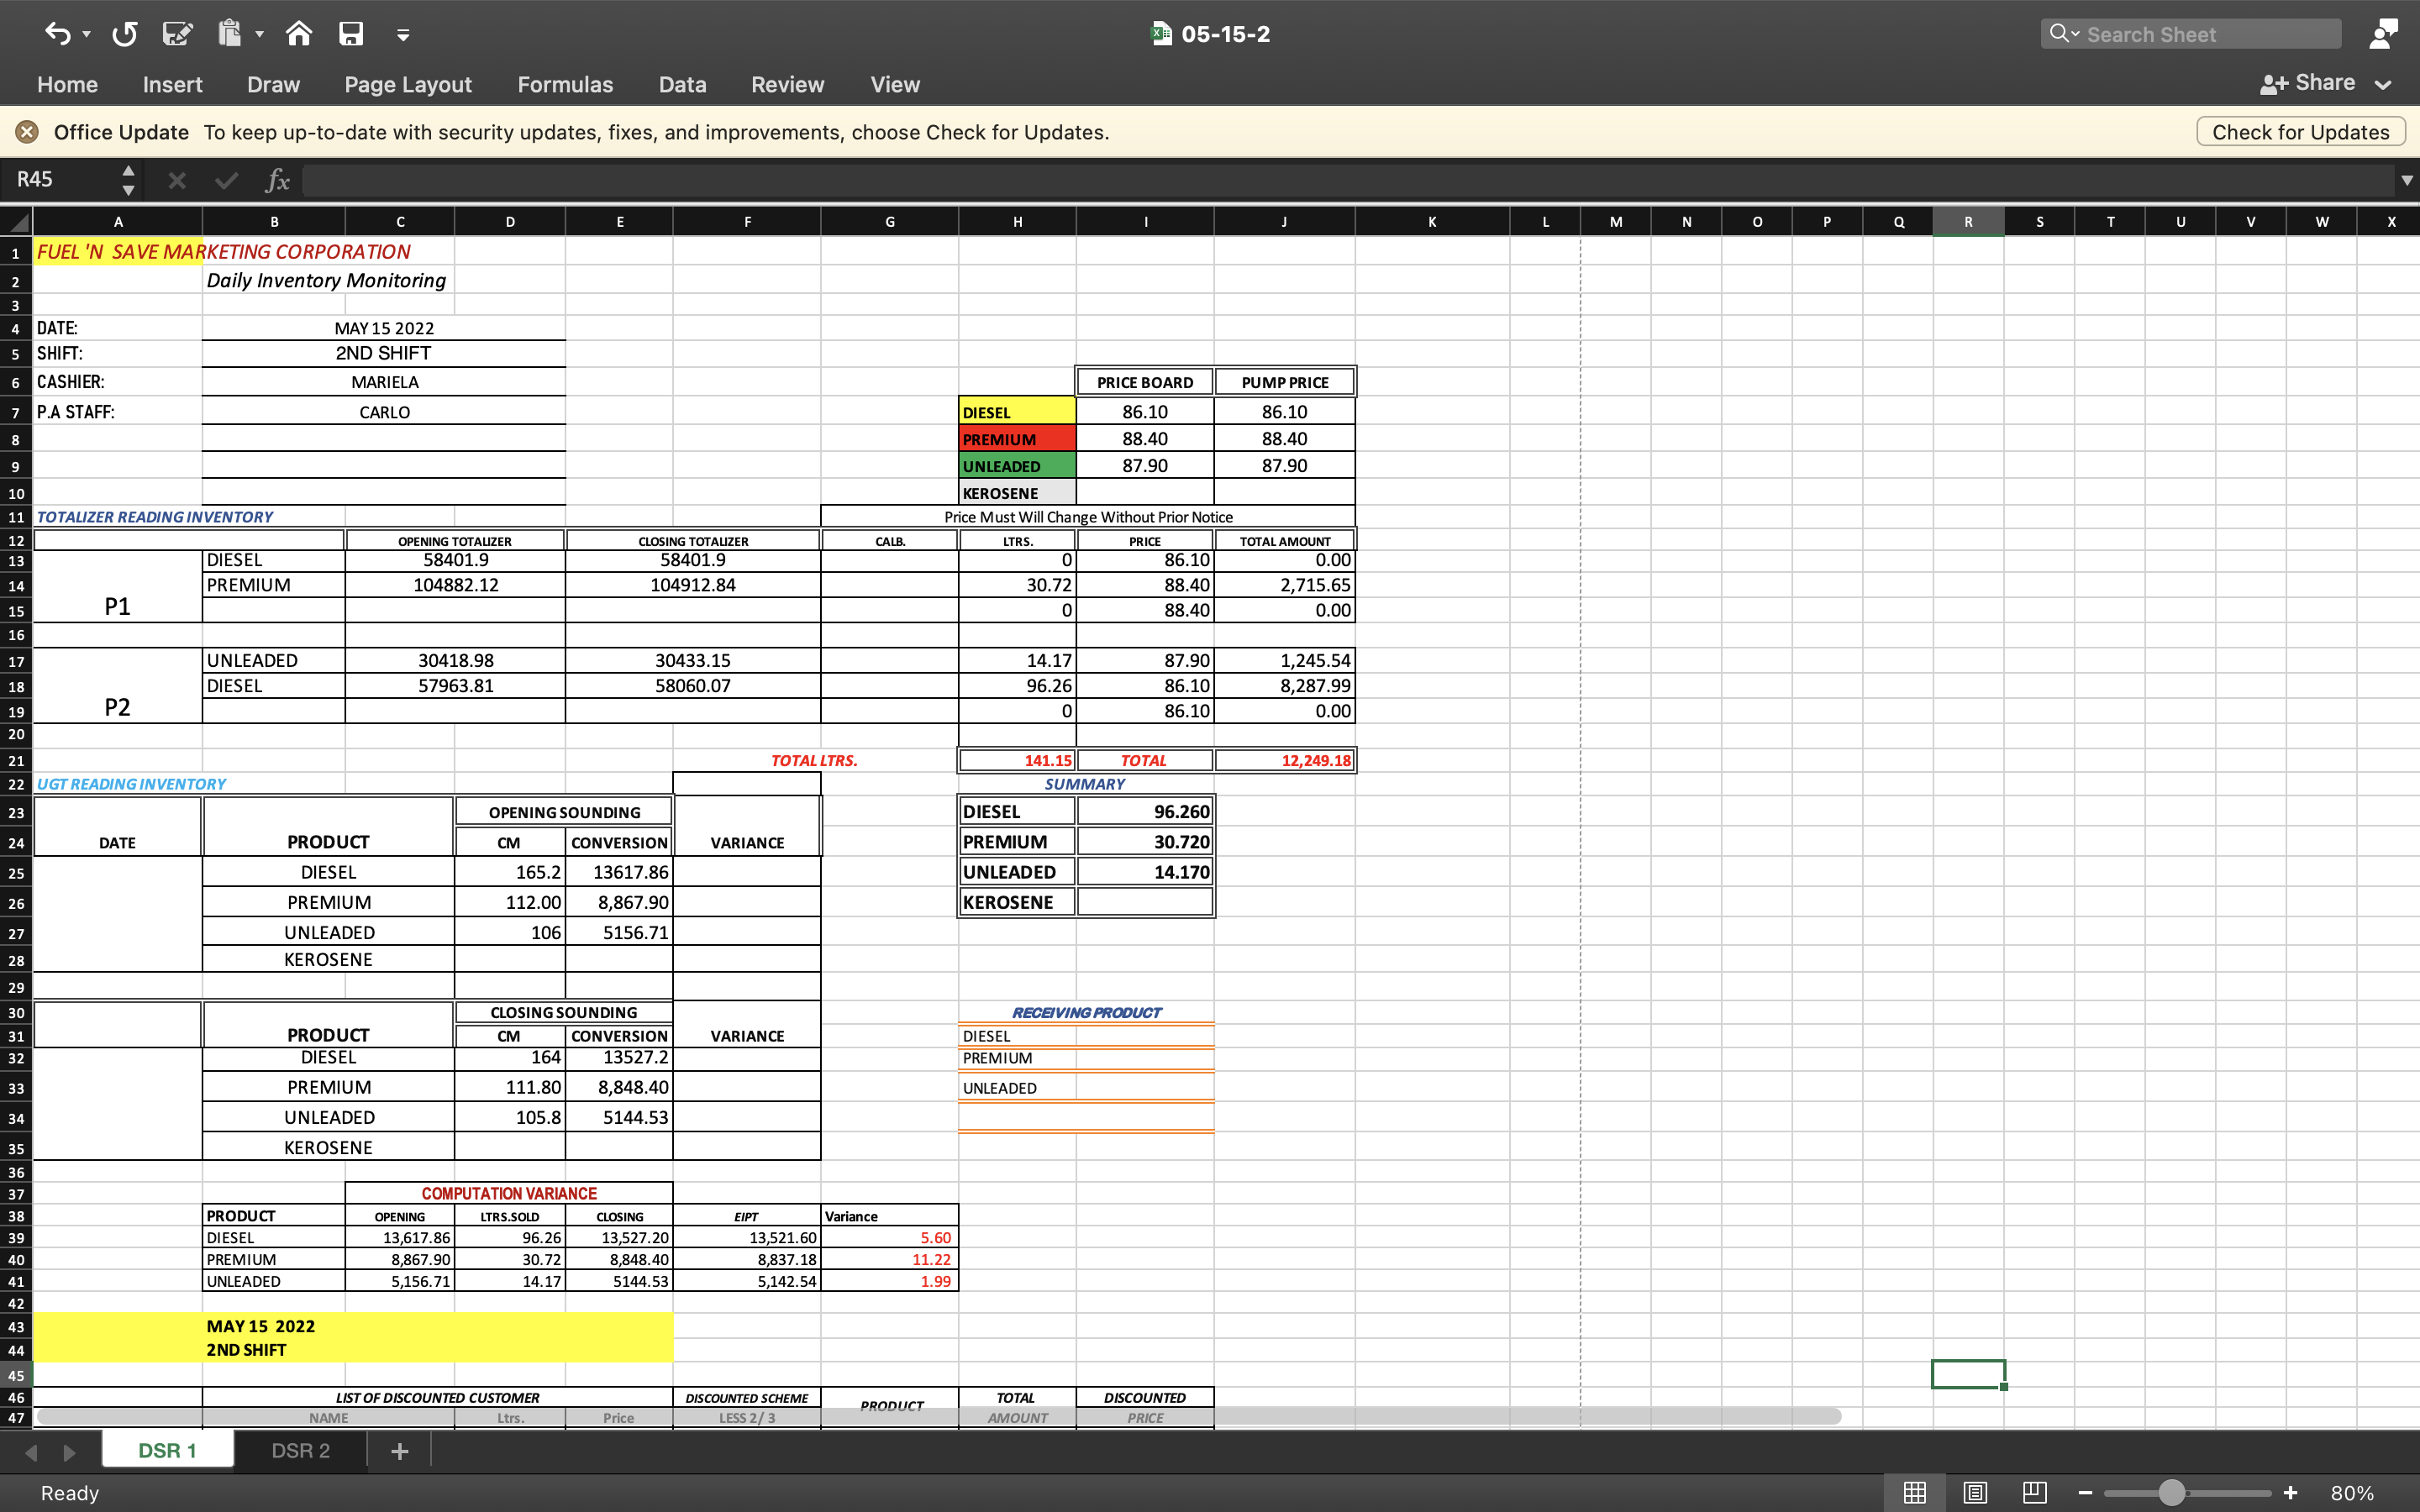Click the zoom slider handle
The width and height of the screenshot is (2420, 1512).
2171,1493
